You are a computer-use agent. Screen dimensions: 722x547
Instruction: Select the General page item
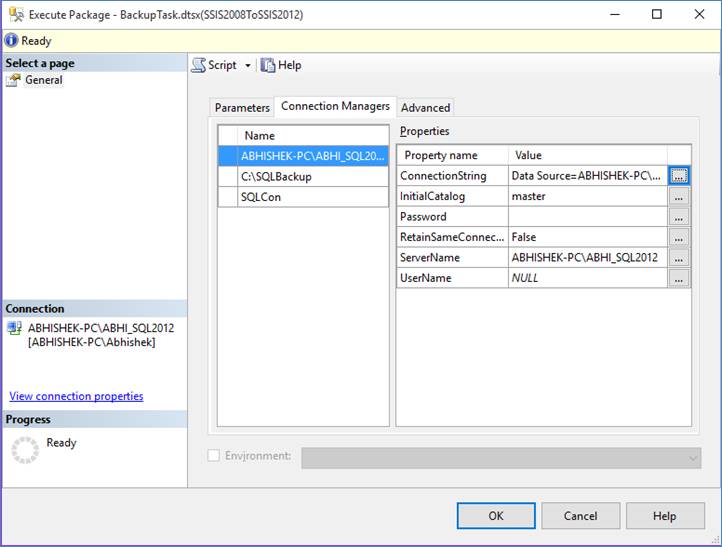pos(43,80)
